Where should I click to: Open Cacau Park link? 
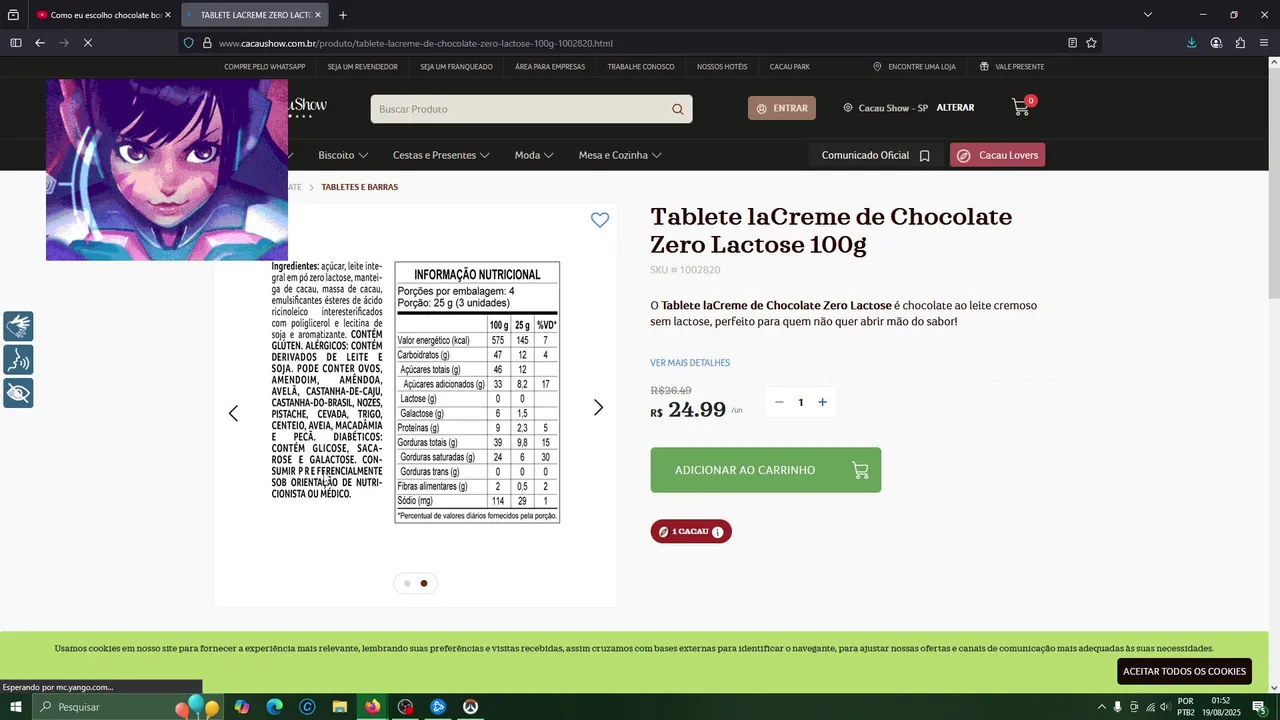click(790, 67)
